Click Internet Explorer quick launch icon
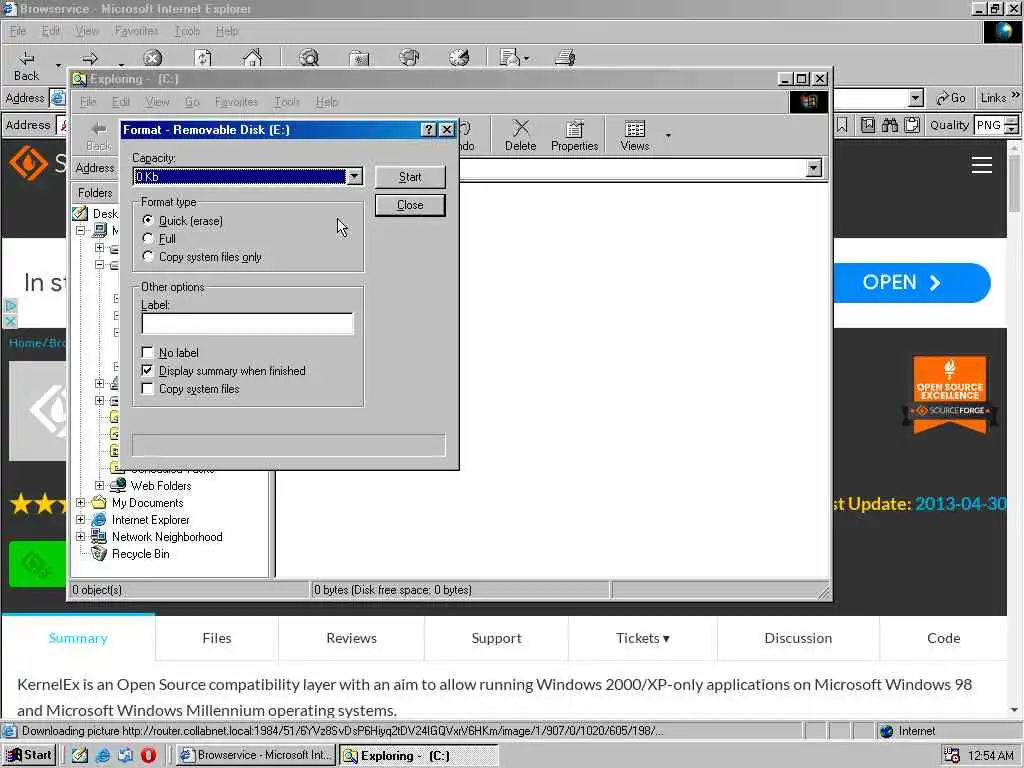Screen dimensions: 1024x768 coord(103,755)
